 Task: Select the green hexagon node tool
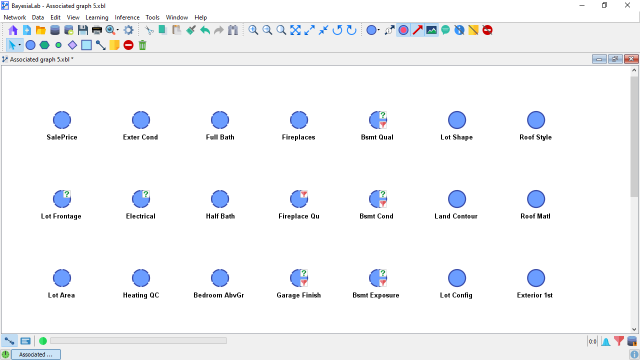(44, 45)
